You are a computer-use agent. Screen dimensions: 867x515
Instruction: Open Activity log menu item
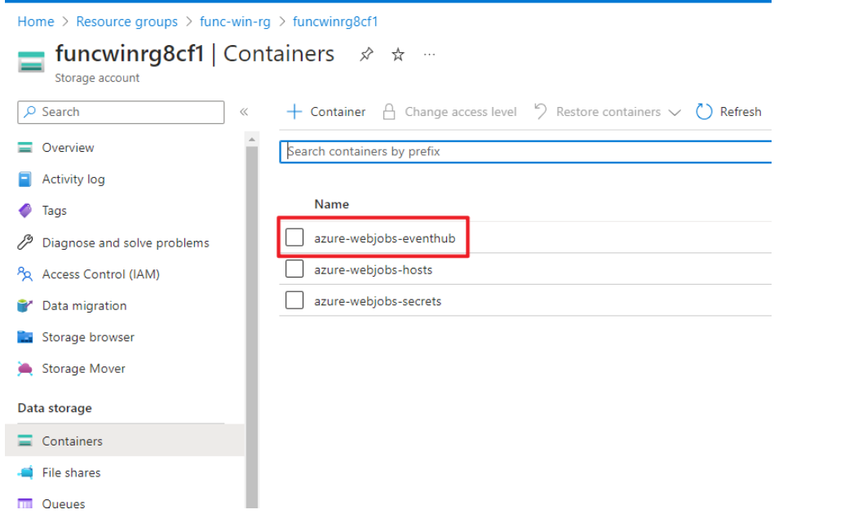click(x=74, y=179)
